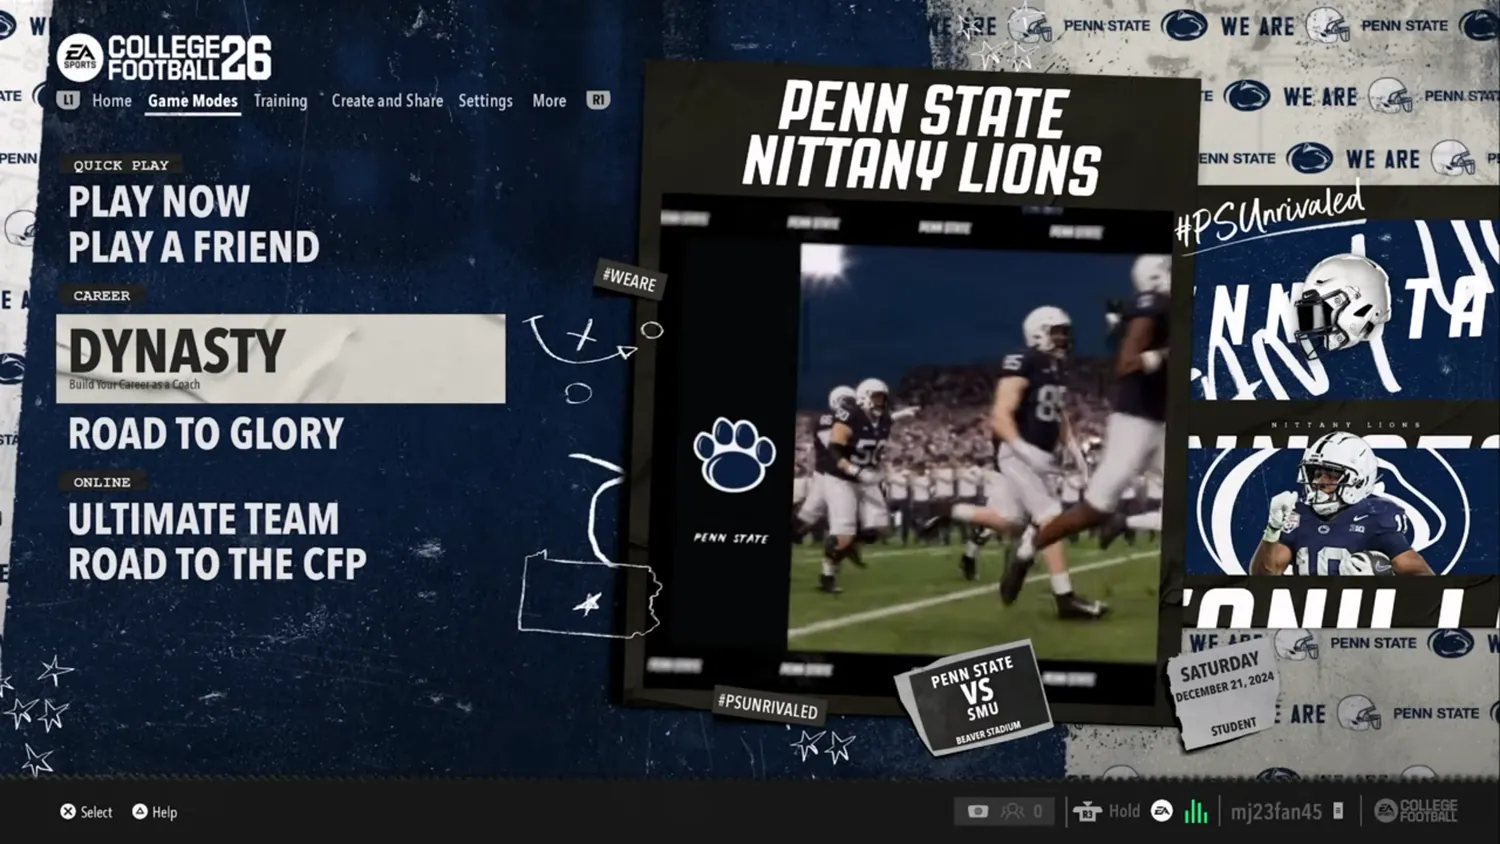1500x844 pixels.
Task: Click the camera icon in the bottom bar
Action: pos(978,811)
